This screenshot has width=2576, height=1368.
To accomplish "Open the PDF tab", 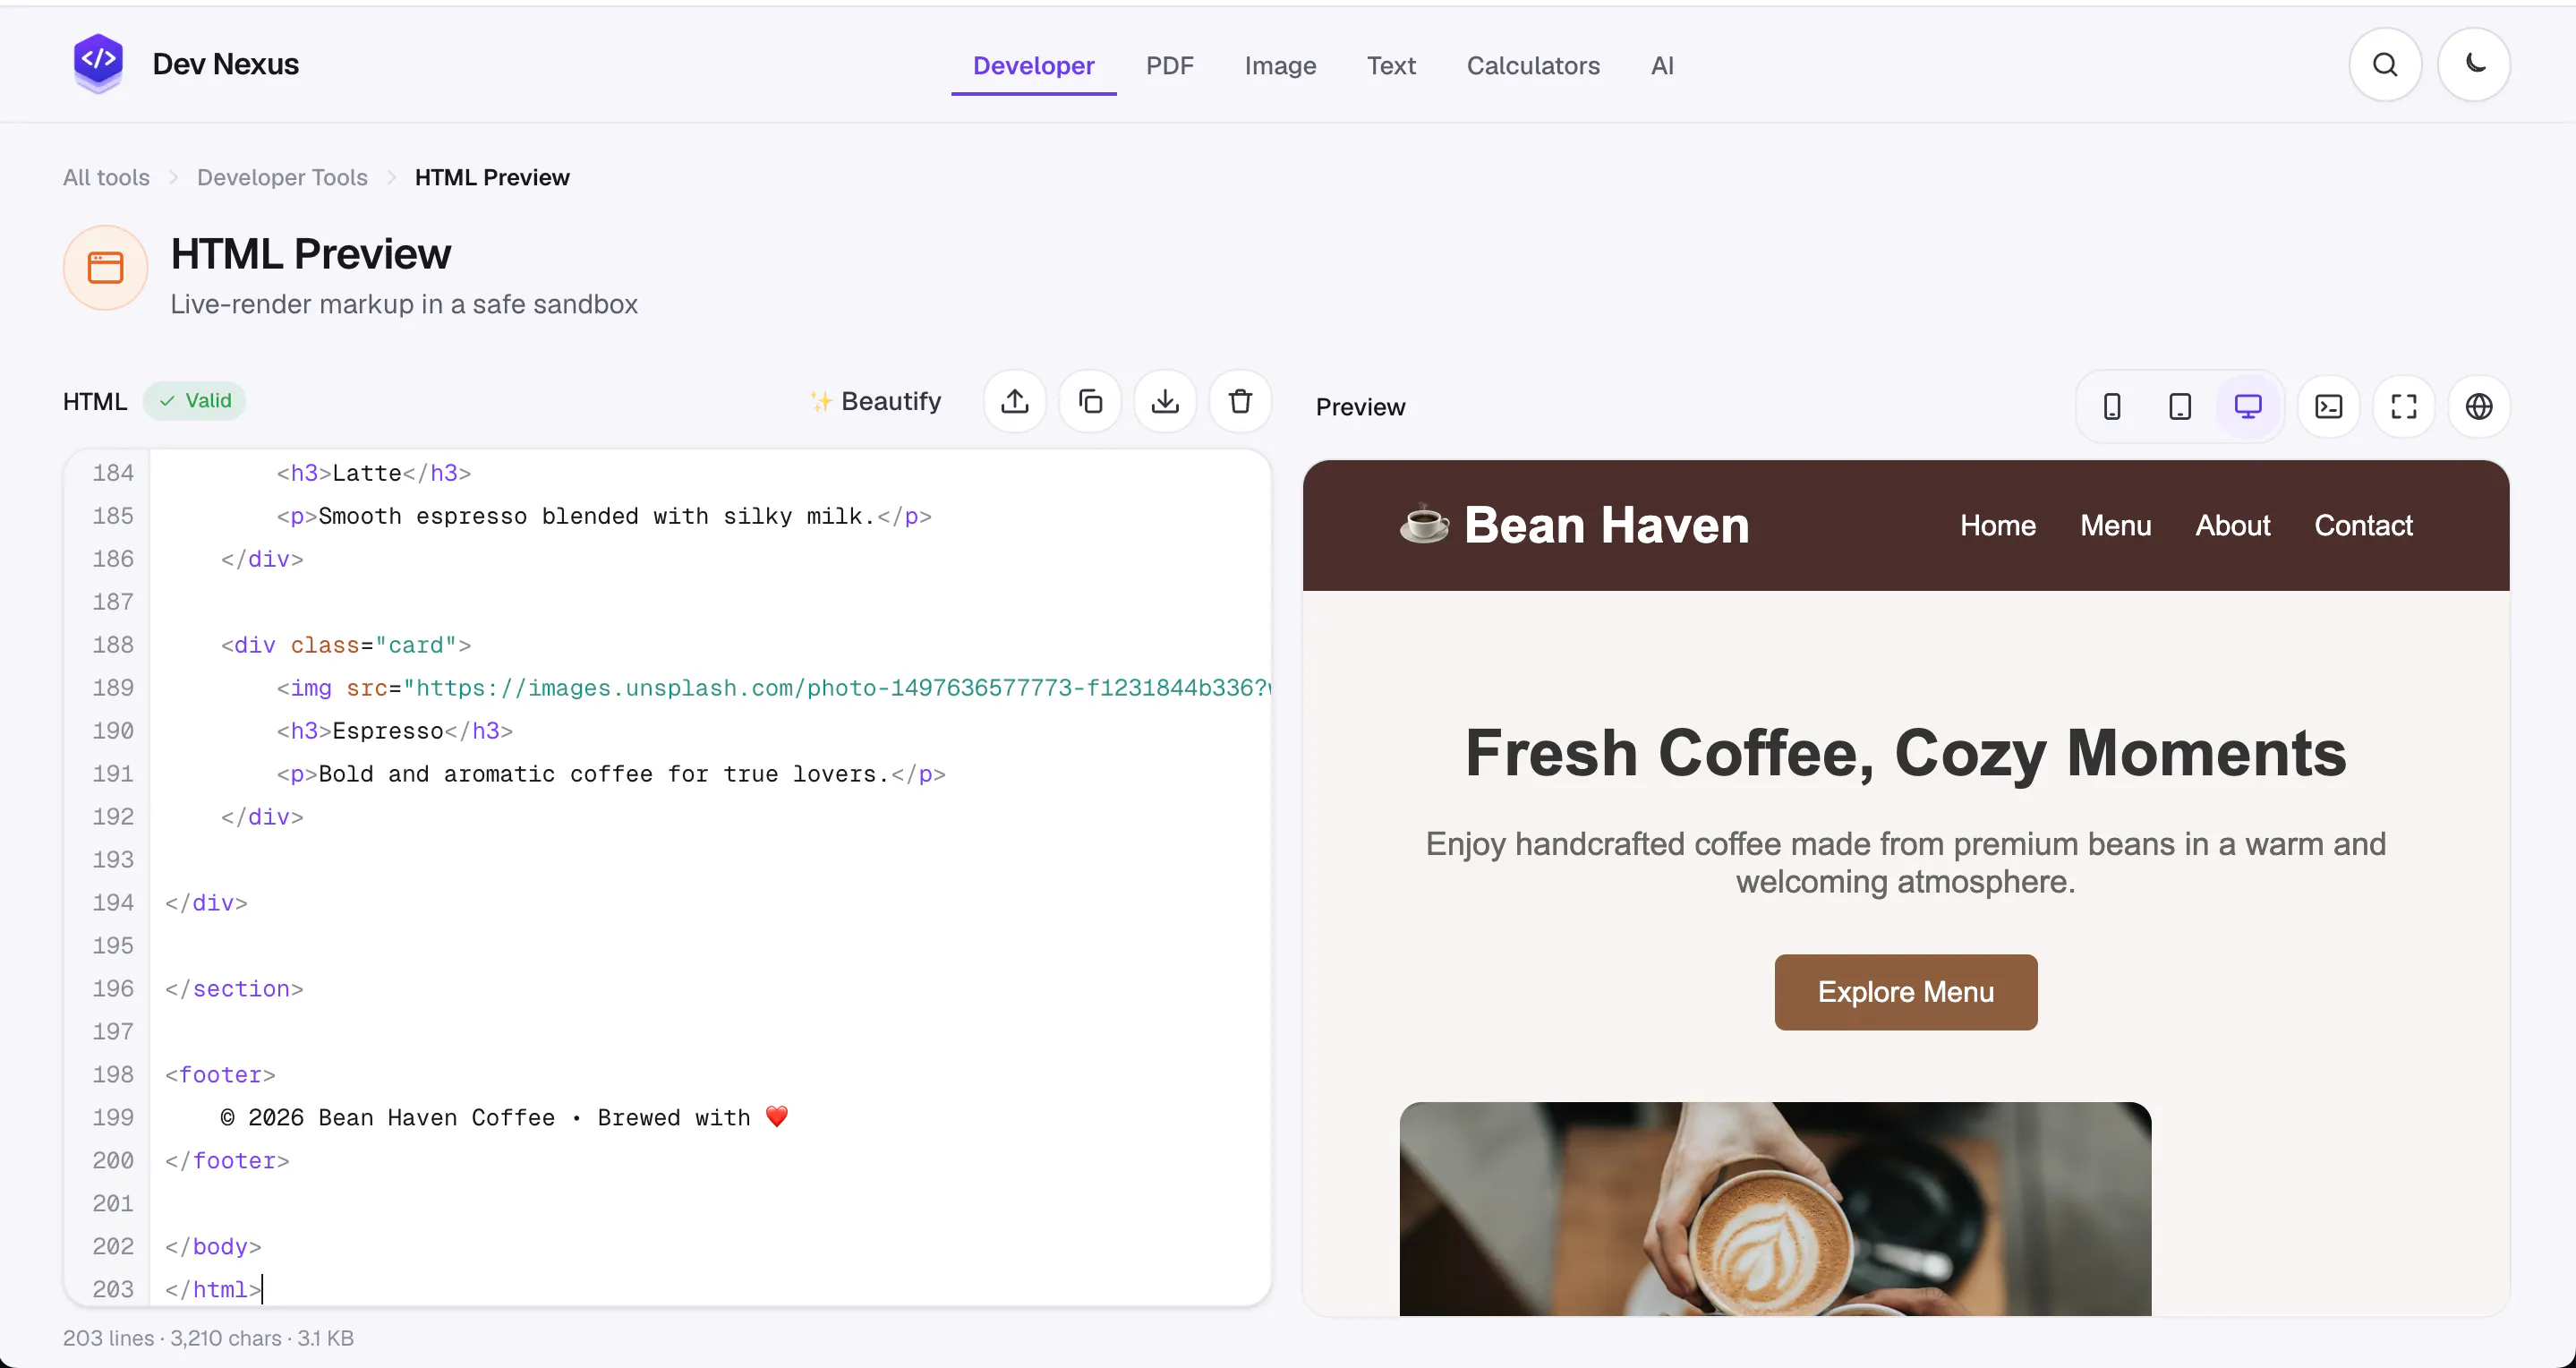I will pos(1170,66).
